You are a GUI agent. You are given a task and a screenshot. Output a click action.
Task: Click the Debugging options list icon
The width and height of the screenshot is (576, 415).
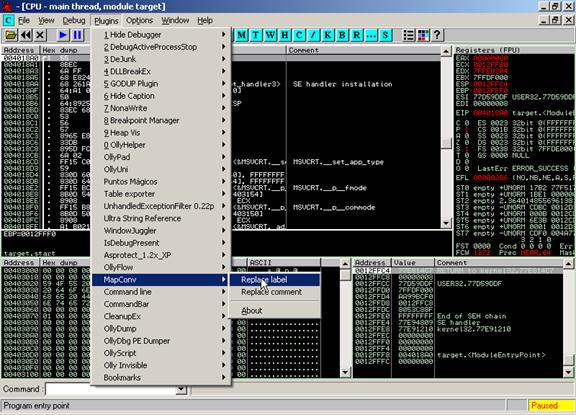(x=408, y=35)
